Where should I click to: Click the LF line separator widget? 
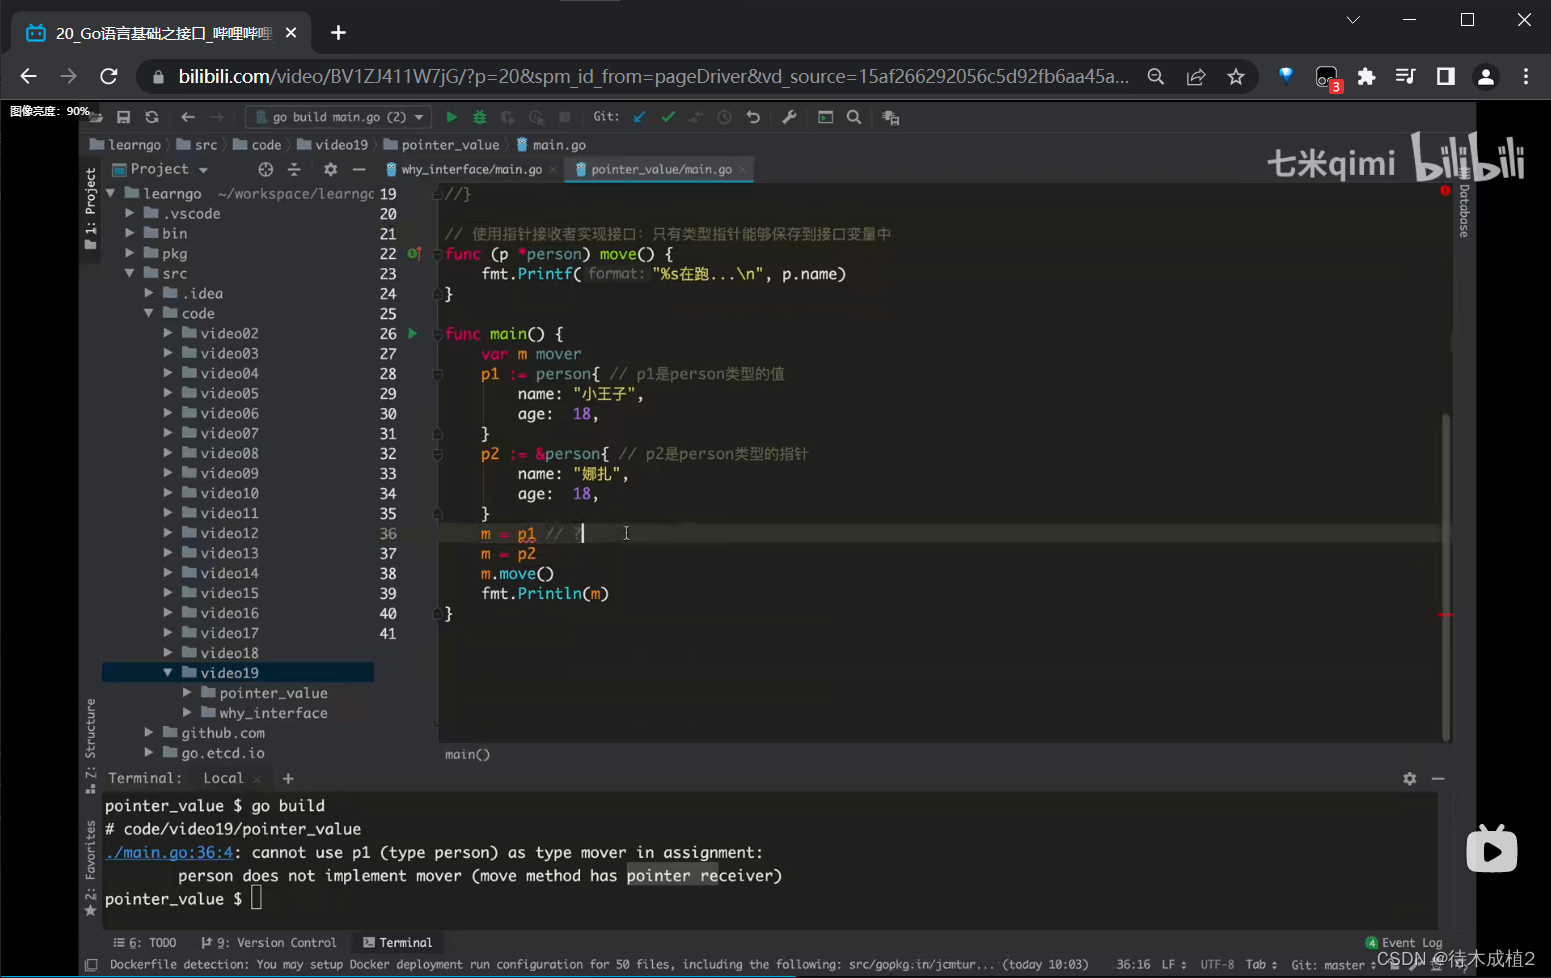pyautogui.click(x=1174, y=965)
